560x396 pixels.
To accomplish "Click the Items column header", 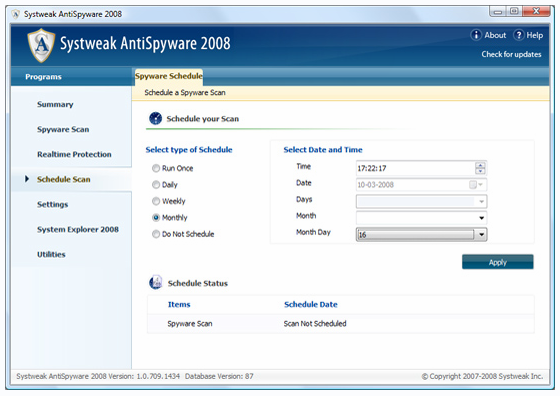I will click(179, 304).
